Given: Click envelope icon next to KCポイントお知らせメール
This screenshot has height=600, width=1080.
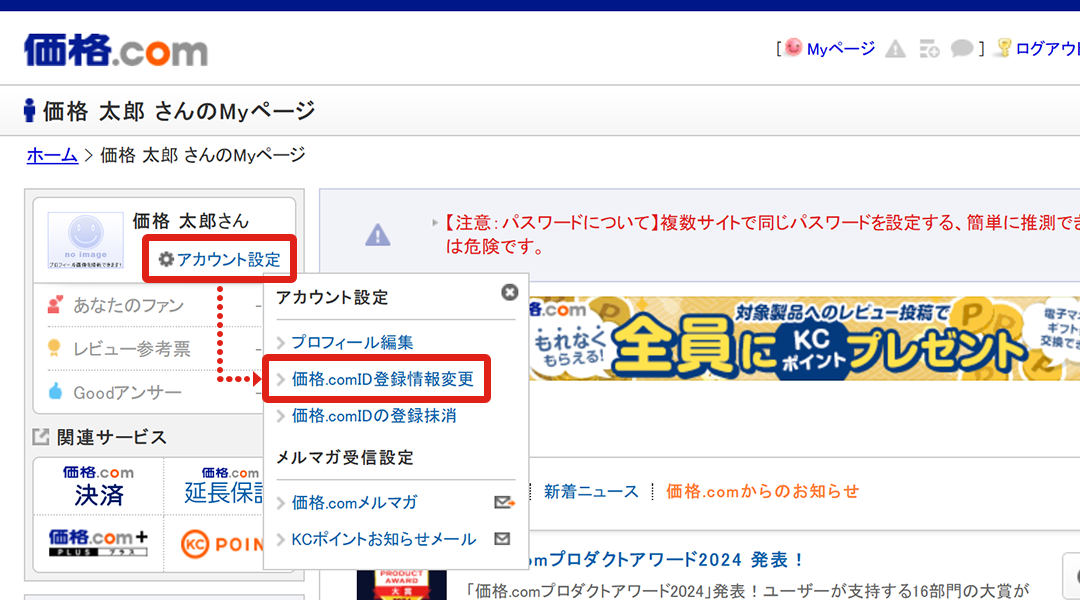Looking at the screenshot, I should [x=502, y=539].
